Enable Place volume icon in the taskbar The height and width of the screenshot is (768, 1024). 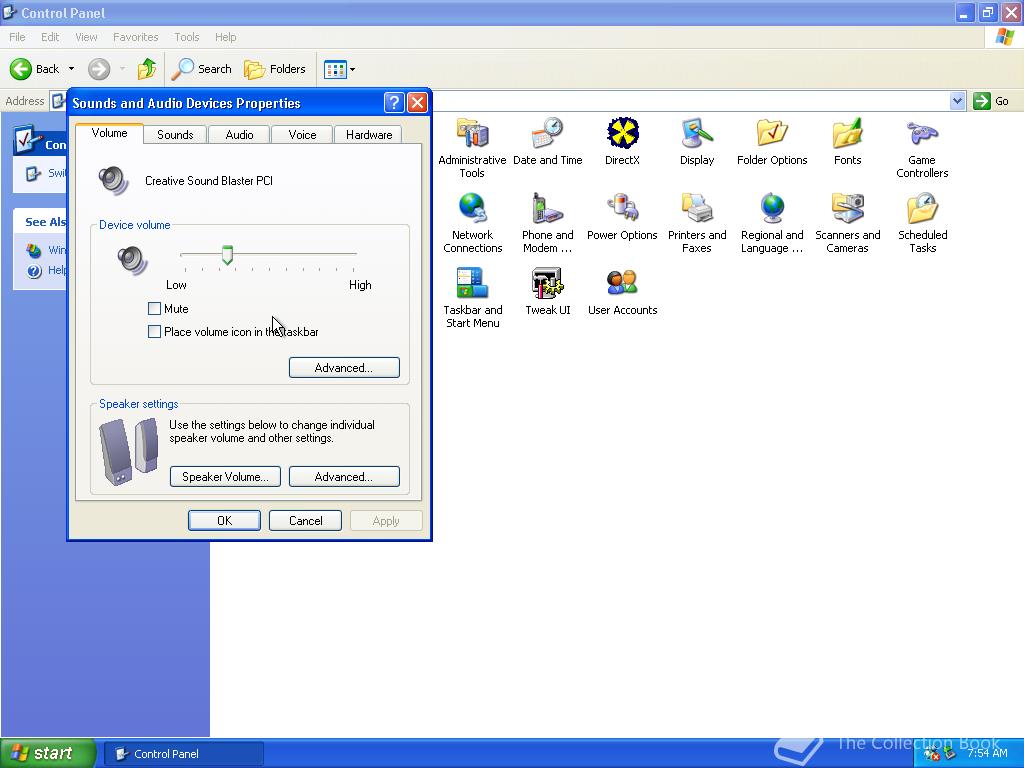(x=155, y=331)
